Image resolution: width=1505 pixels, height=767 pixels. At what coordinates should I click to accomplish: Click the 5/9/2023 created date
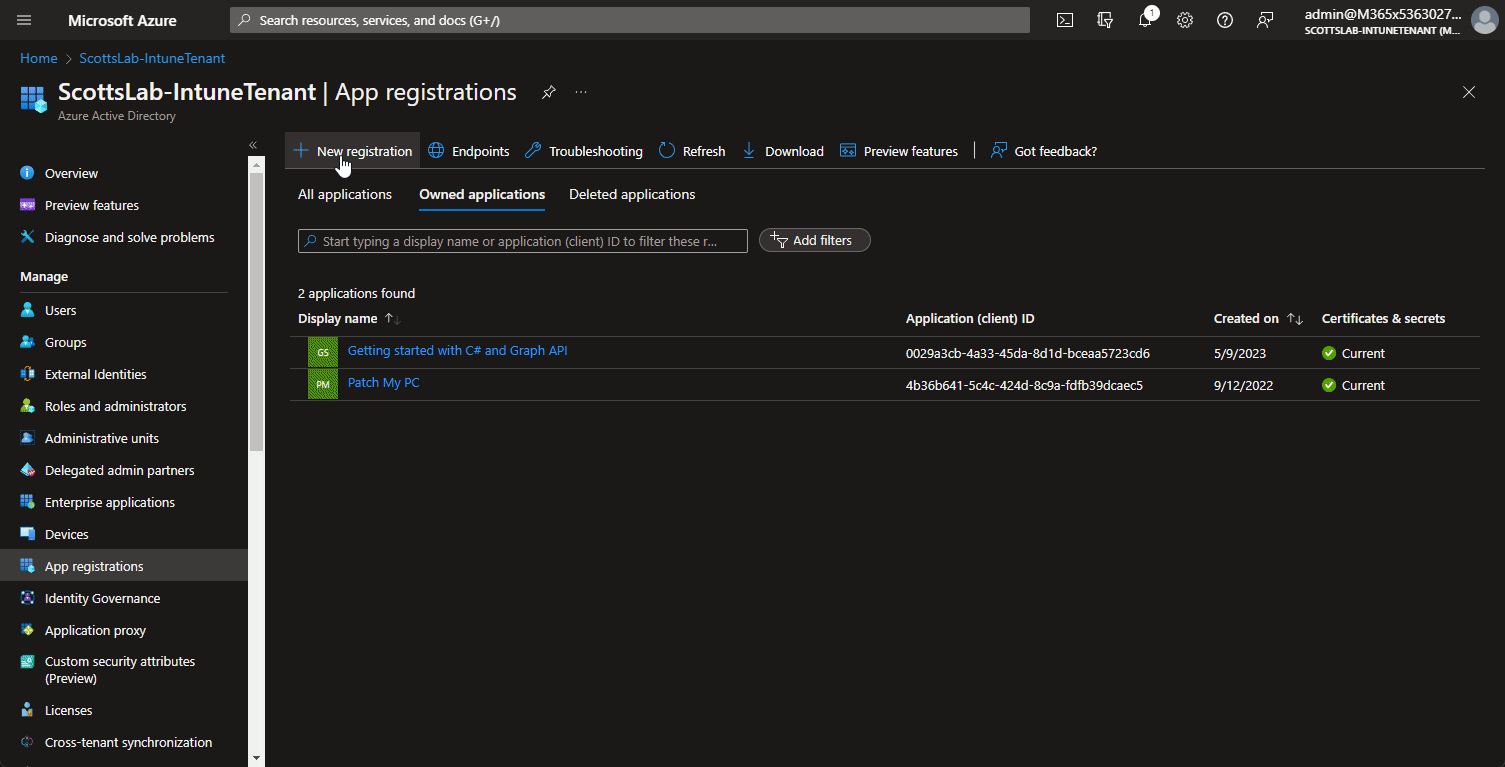pos(1240,353)
